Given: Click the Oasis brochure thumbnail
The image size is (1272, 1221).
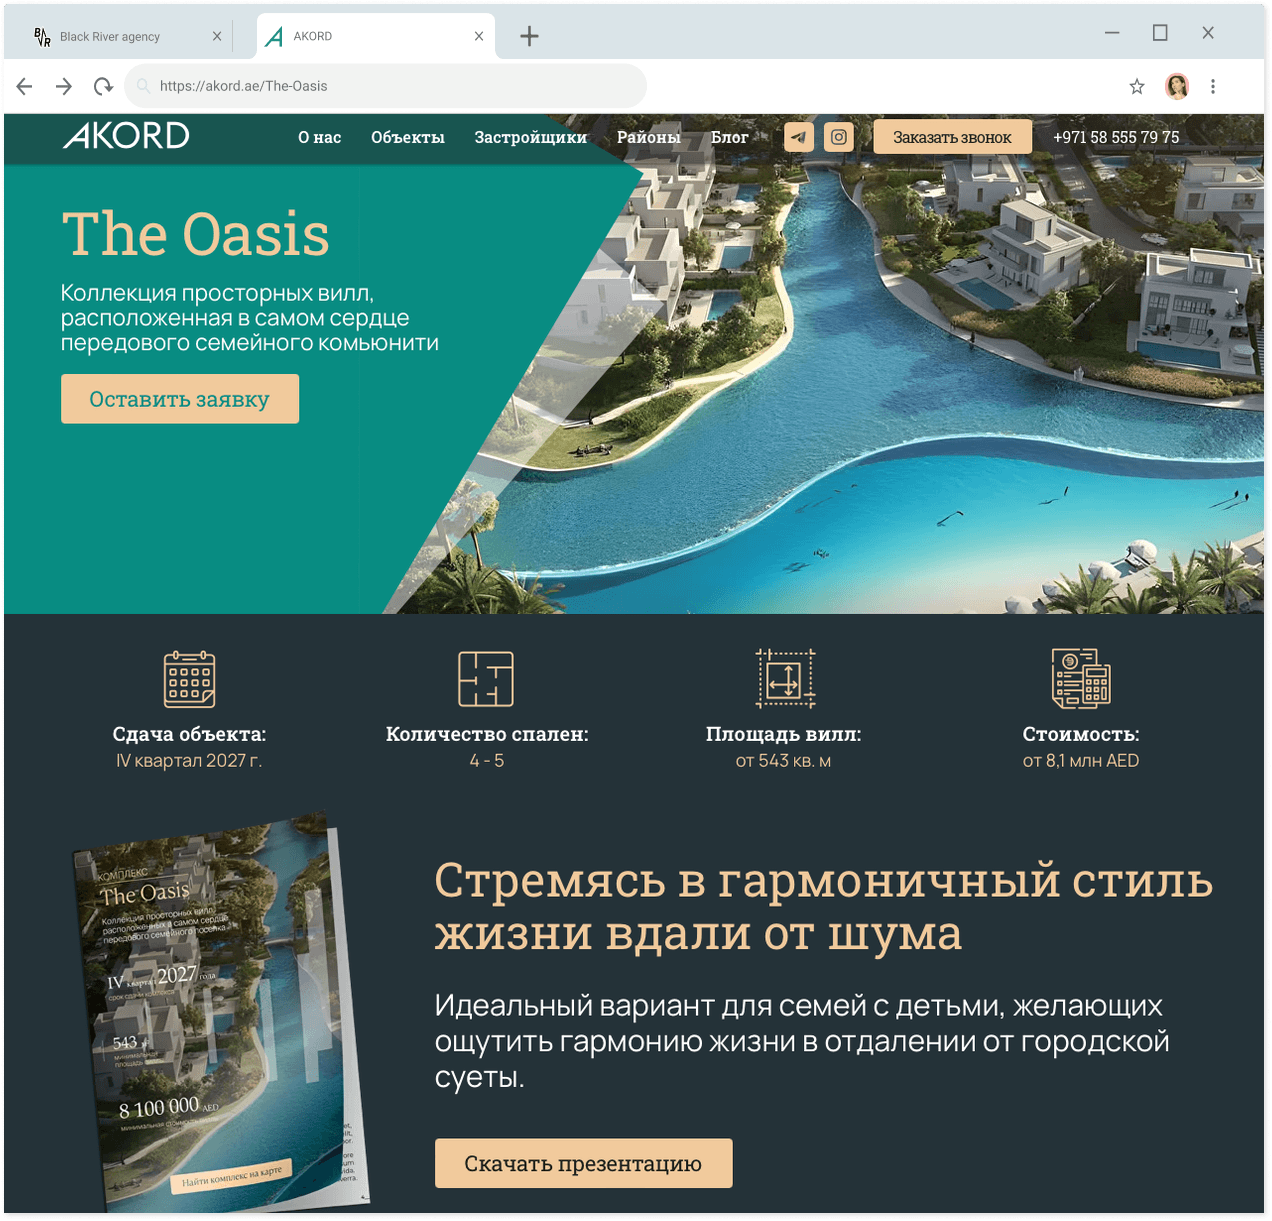Looking at the screenshot, I should pyautogui.click(x=218, y=1012).
